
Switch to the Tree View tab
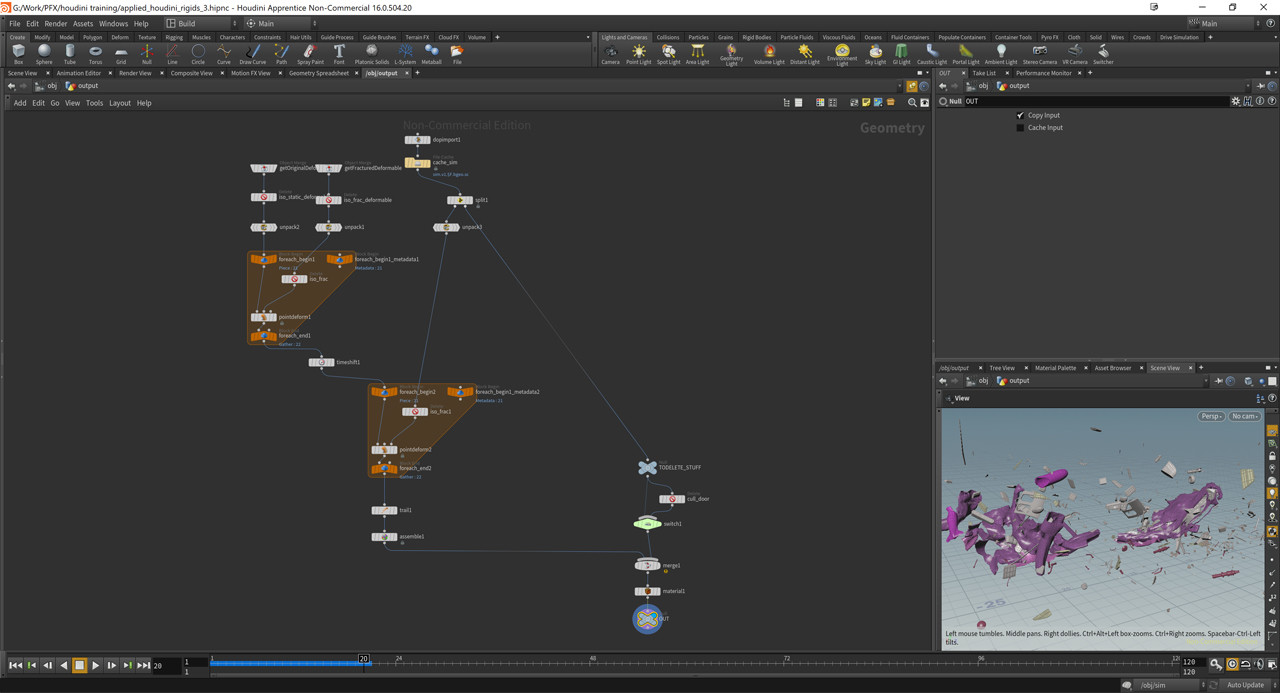pos(1001,367)
